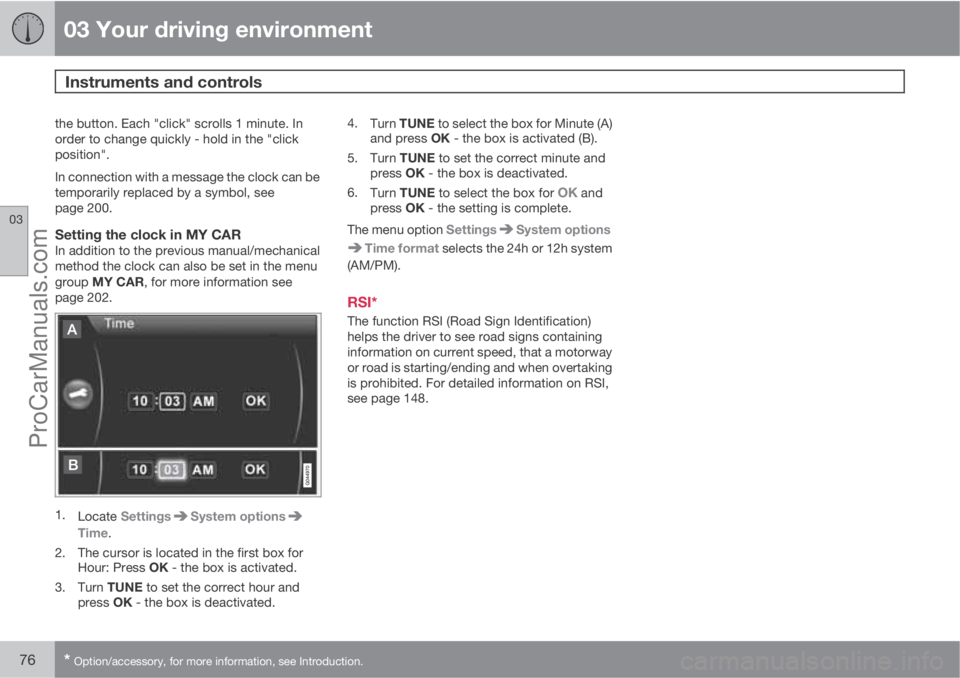
Task: Click the footnote 'Option/accessory, for more information'
Action: [212, 661]
